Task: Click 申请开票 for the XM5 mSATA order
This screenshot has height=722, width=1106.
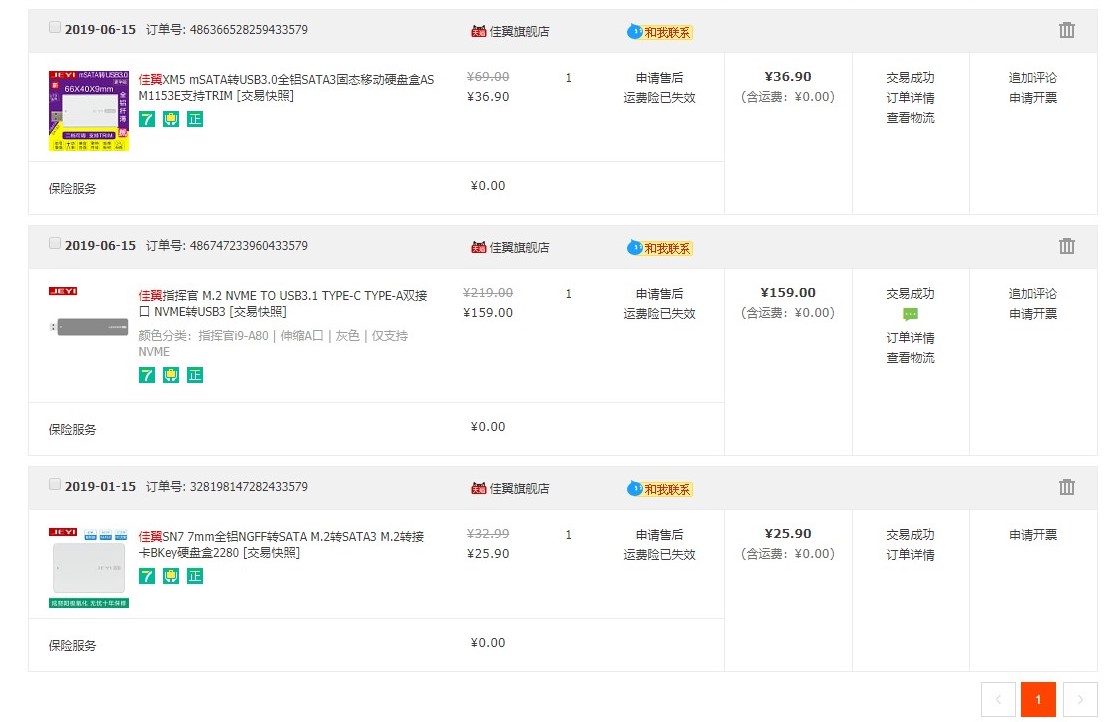Action: (1033, 97)
